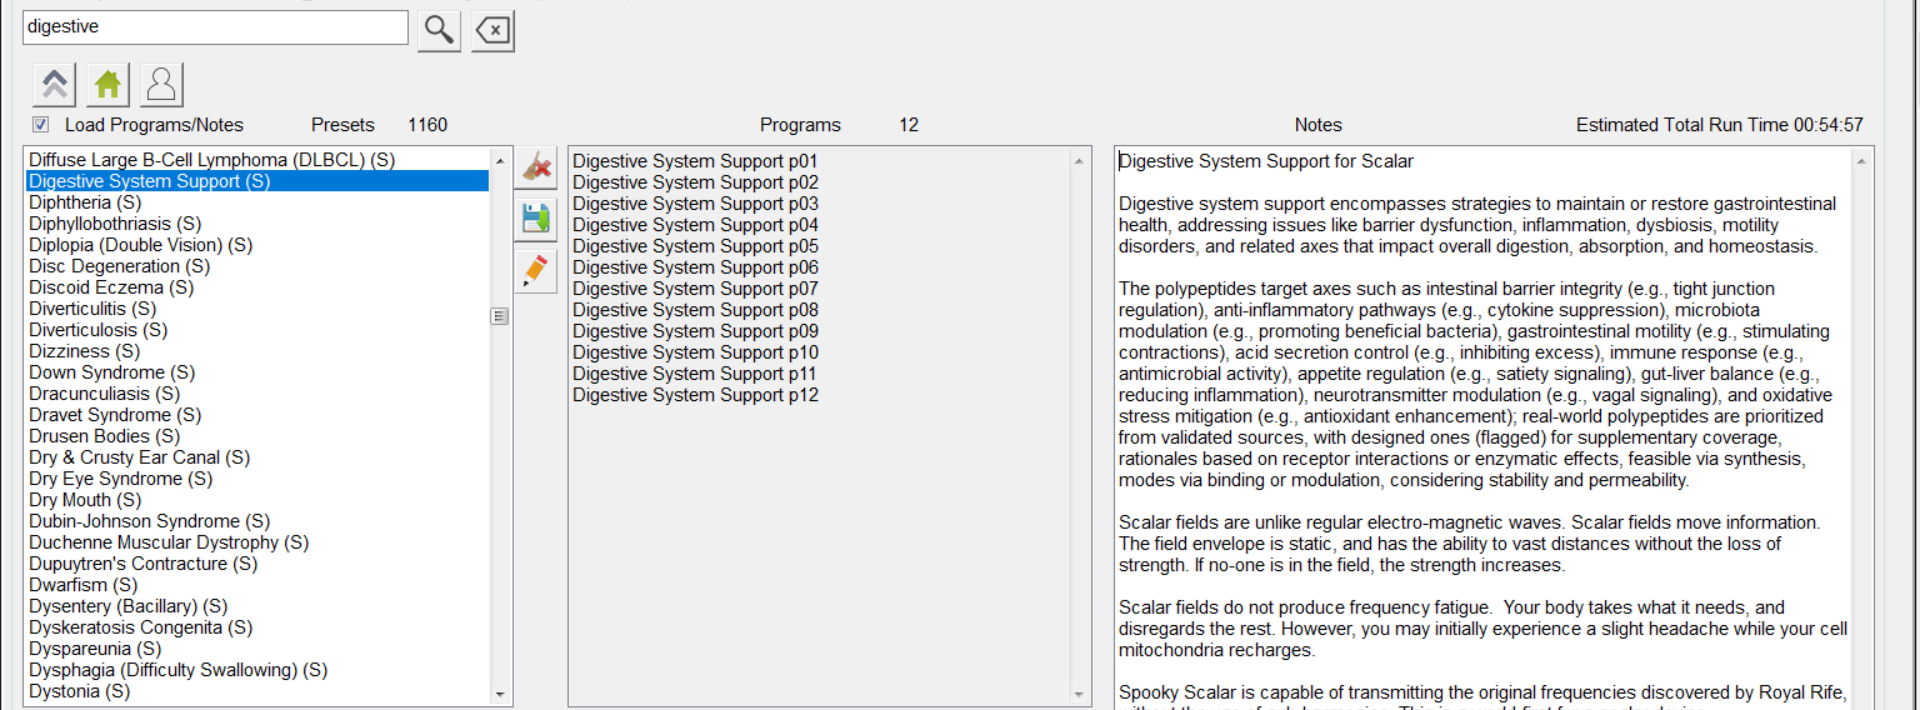Uncheck the Load Programs/Notes checkbox

tap(40, 125)
